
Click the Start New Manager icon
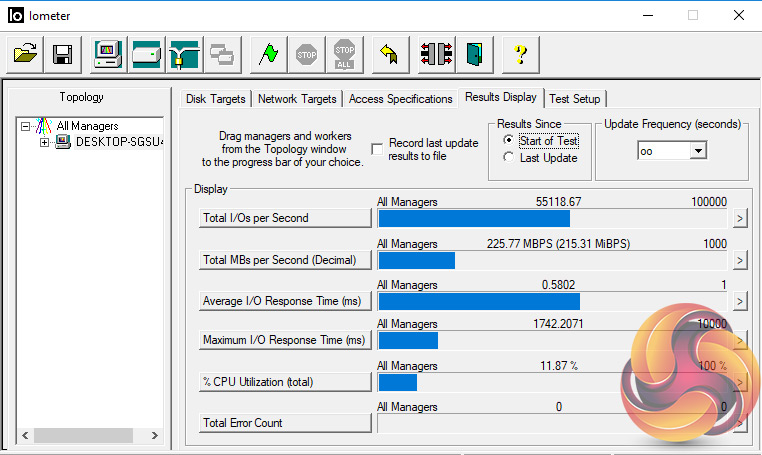pyautogui.click(x=108, y=54)
